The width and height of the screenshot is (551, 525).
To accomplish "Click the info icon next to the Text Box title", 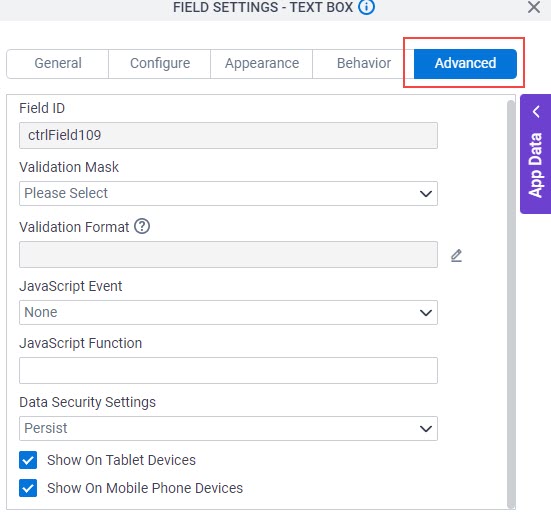I will [x=366, y=7].
